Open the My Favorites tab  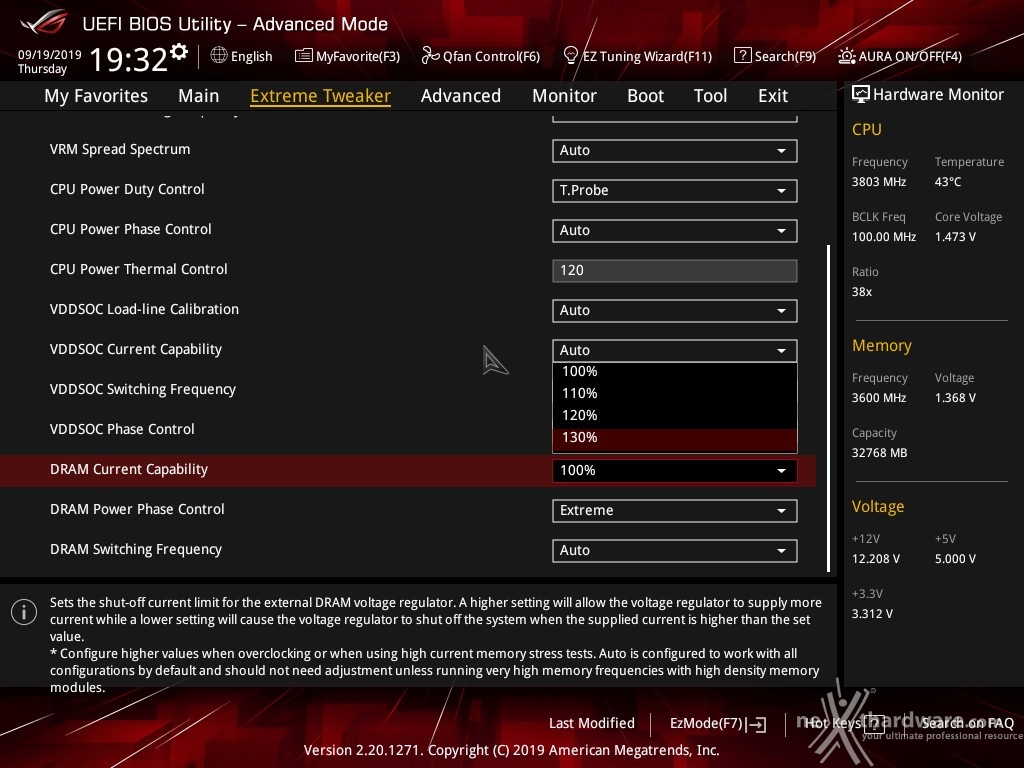point(96,96)
